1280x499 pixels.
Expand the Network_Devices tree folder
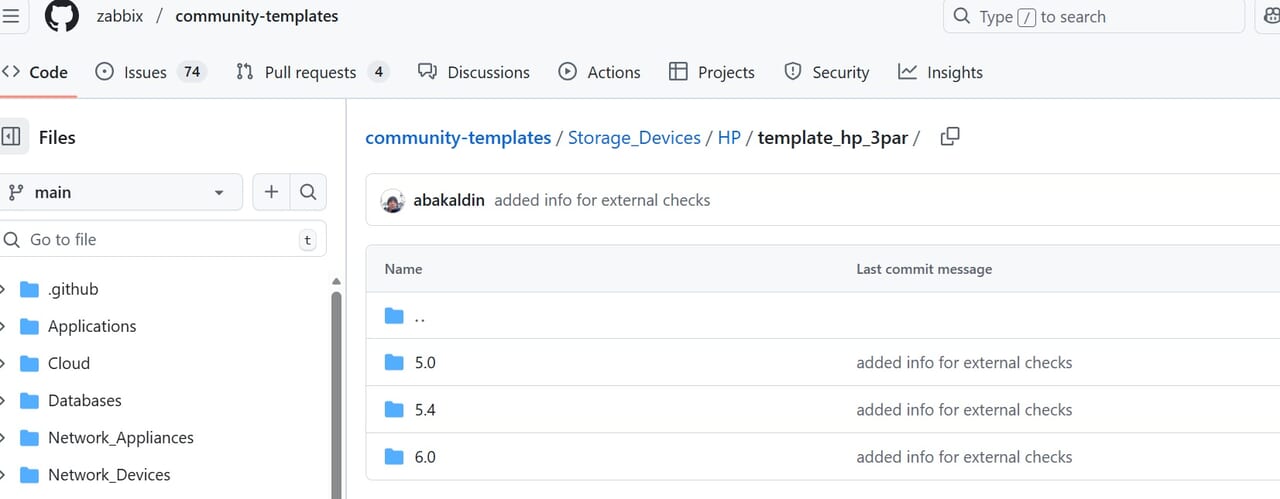(x=5, y=475)
